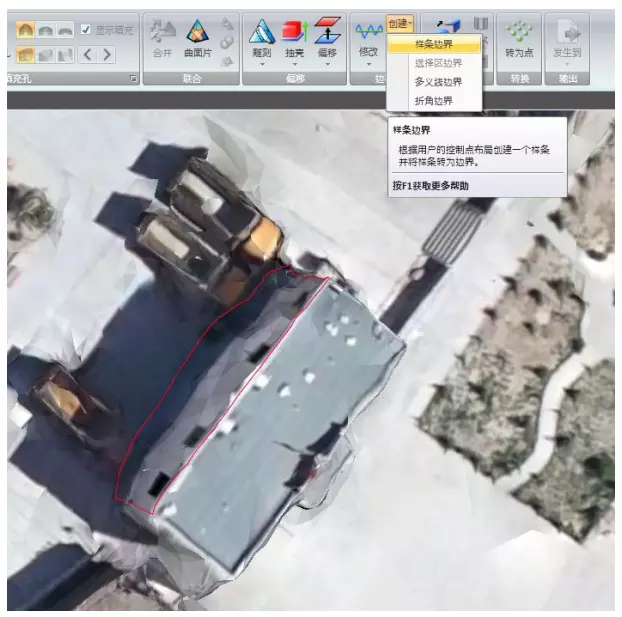The width and height of the screenshot is (622, 617).
Task: Expand the 填充孔 group dialog launcher
Action: click(x=133, y=78)
